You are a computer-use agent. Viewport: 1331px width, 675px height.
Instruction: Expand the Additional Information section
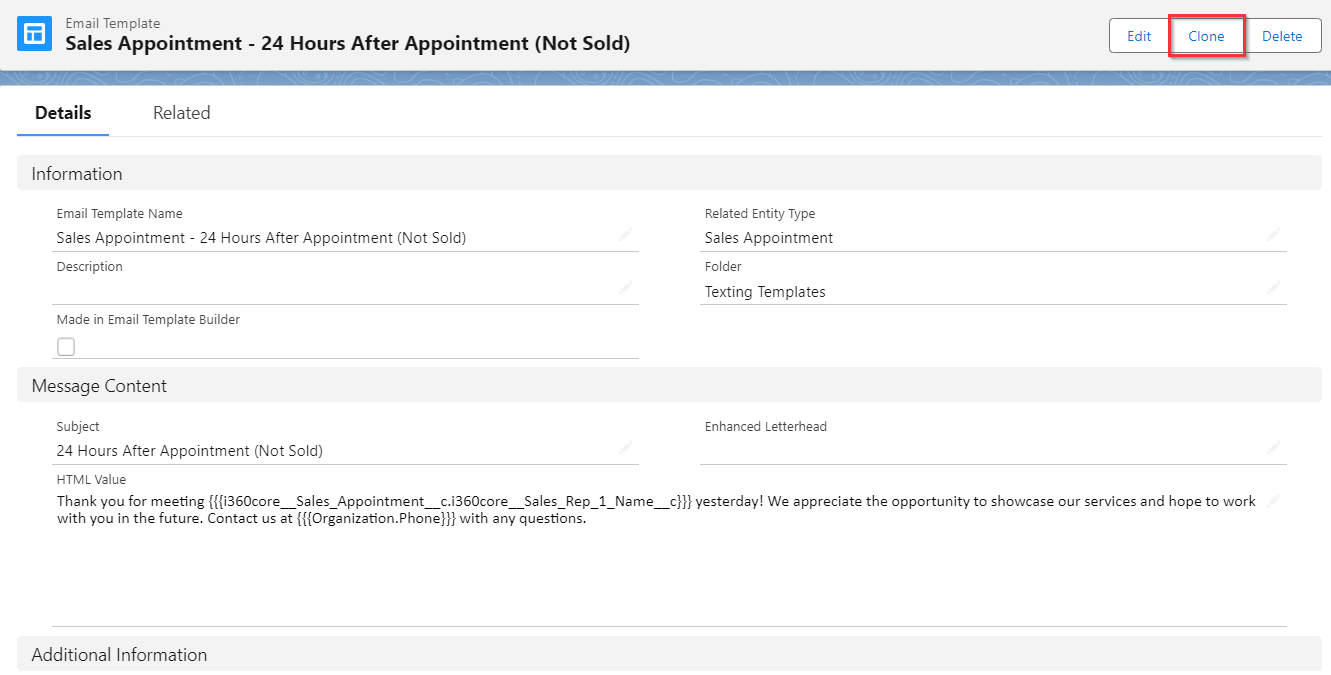click(119, 655)
